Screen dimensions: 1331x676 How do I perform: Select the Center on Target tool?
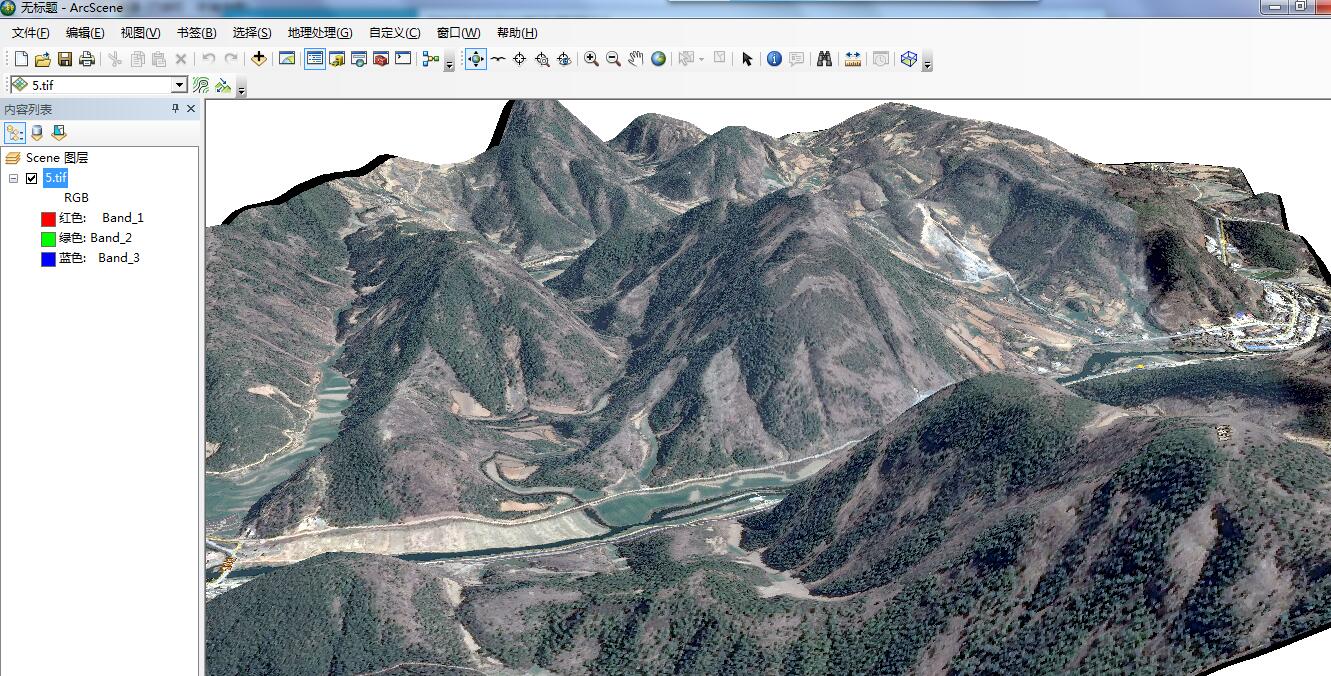pos(520,59)
